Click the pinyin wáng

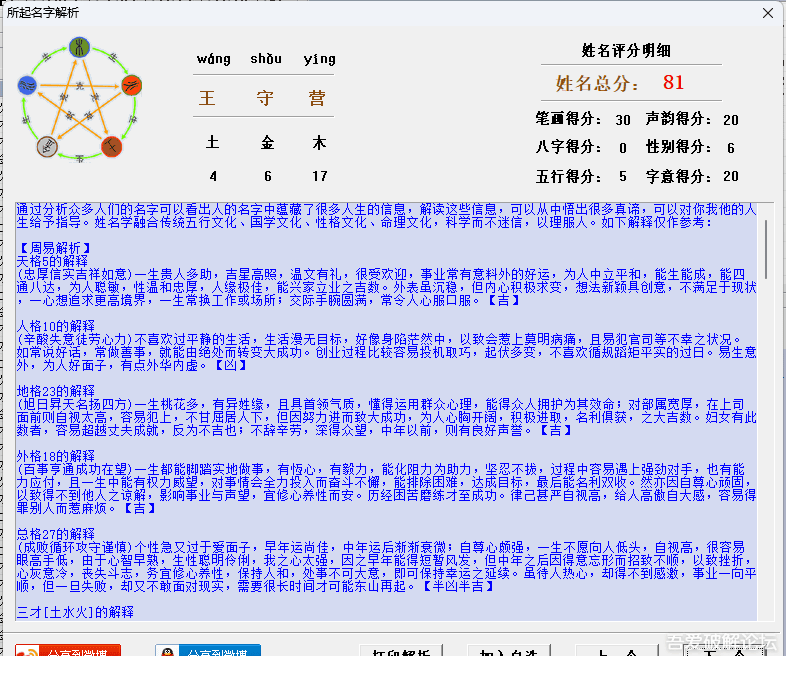click(214, 59)
